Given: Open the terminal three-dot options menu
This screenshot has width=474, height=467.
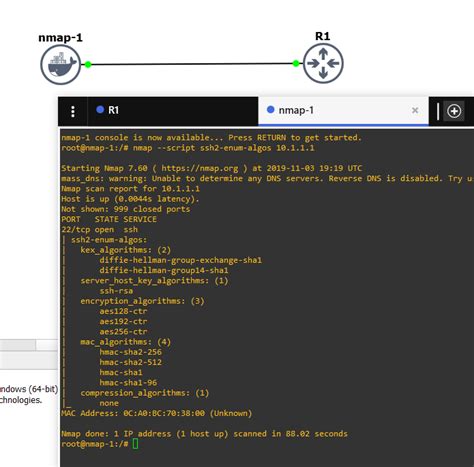Looking at the screenshot, I should click(x=73, y=111).
